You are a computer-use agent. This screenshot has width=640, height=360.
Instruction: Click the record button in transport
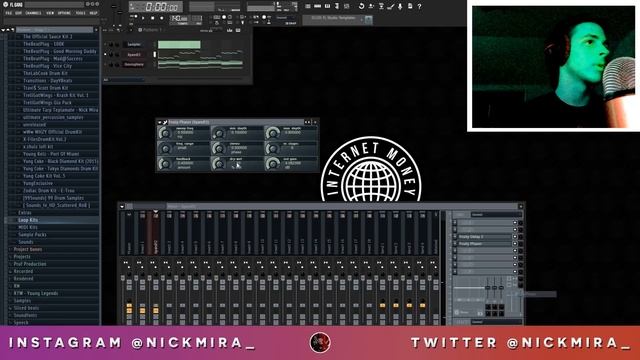(162, 18)
